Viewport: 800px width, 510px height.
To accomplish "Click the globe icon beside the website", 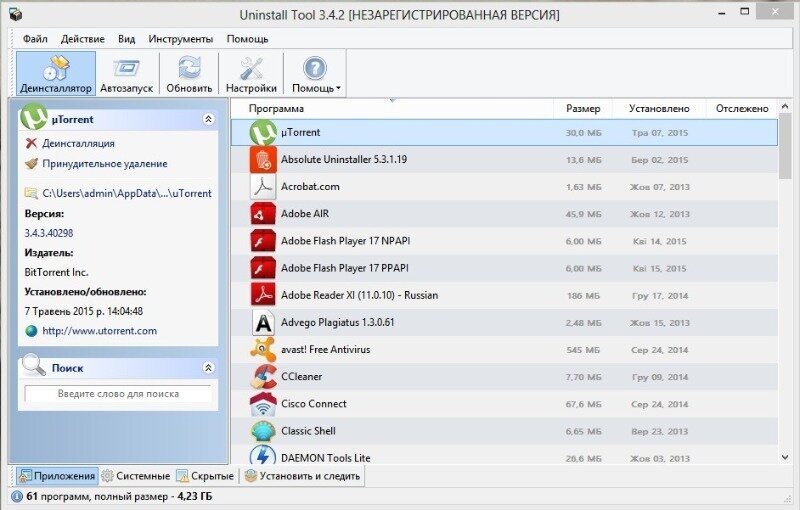I will click(31, 331).
